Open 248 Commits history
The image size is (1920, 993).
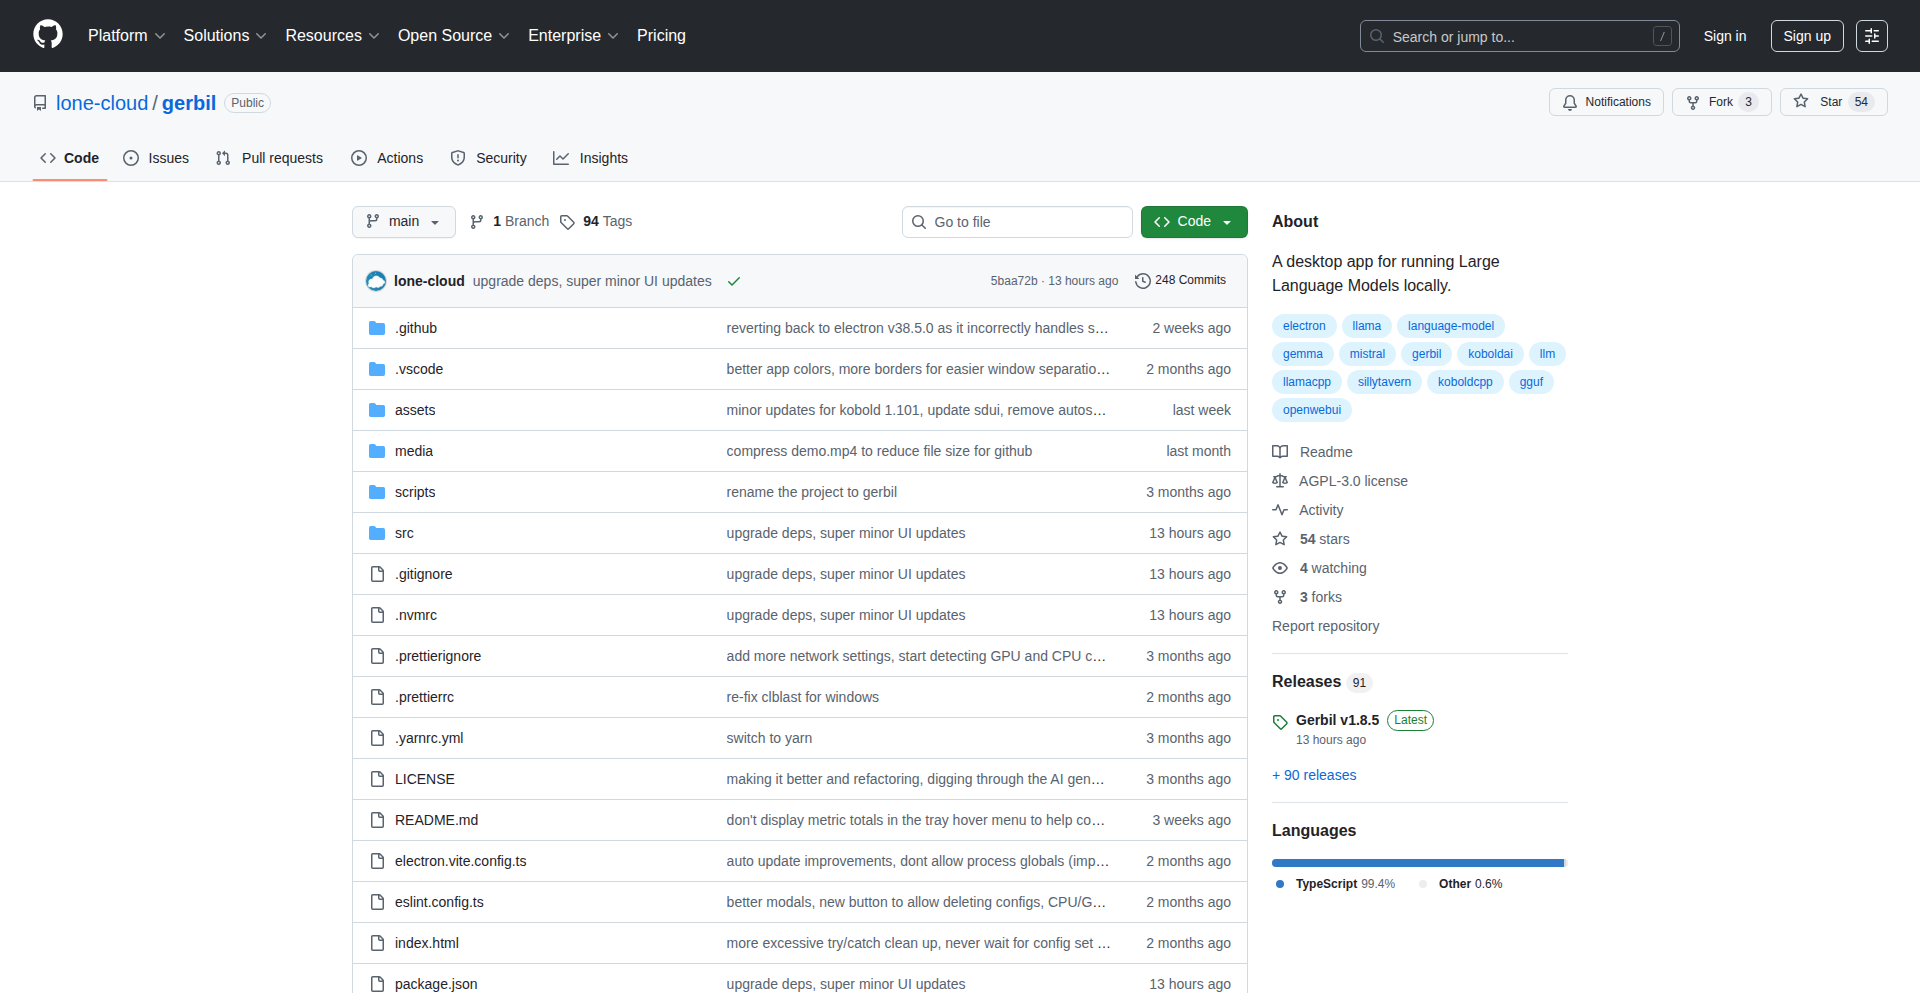point(1181,280)
